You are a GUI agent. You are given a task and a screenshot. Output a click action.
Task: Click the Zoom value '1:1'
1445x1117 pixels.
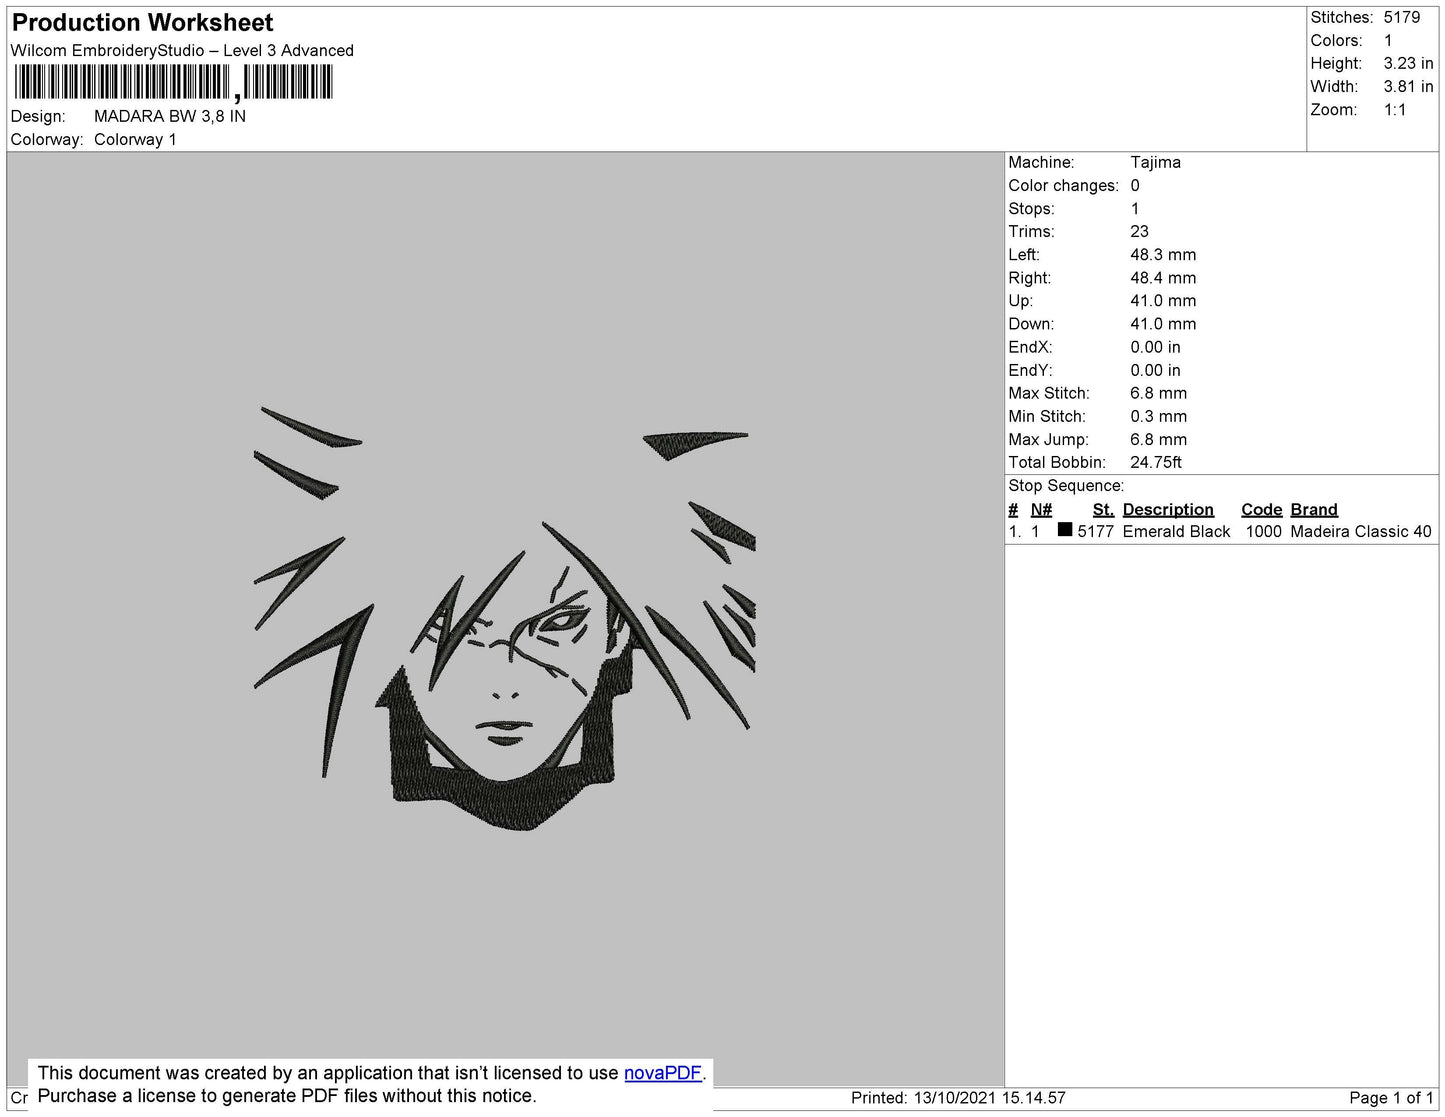tap(1395, 110)
